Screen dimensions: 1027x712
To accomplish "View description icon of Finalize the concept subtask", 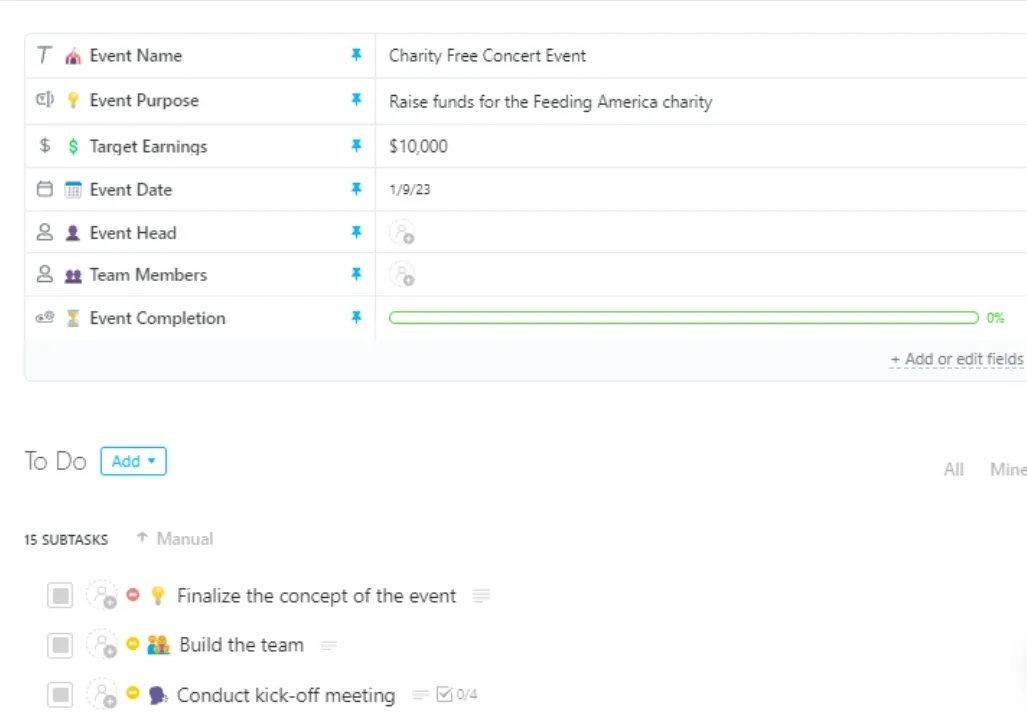I will (481, 595).
